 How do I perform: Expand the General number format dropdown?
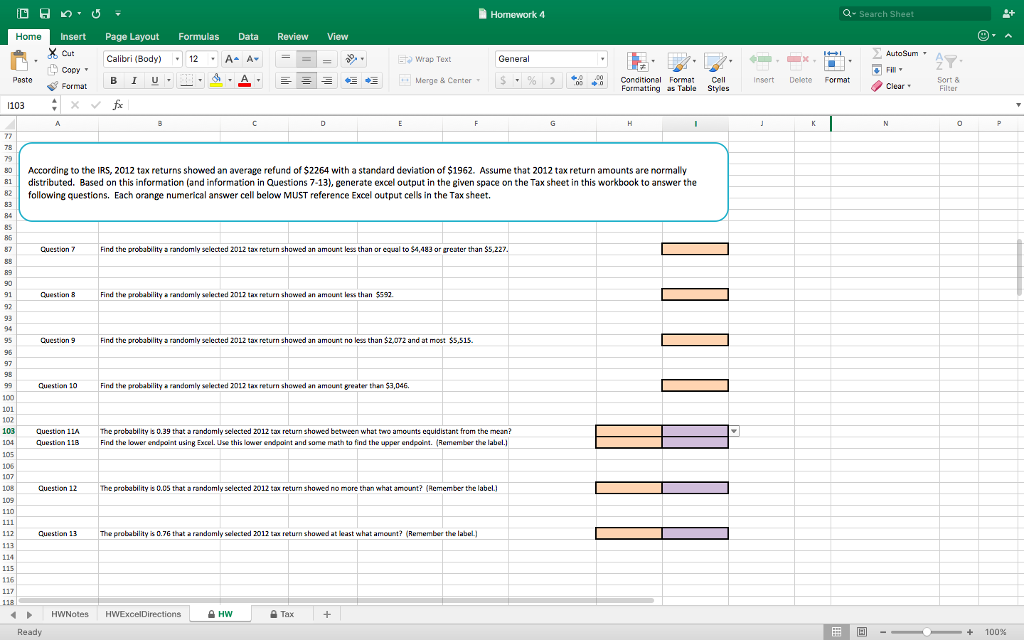point(603,59)
